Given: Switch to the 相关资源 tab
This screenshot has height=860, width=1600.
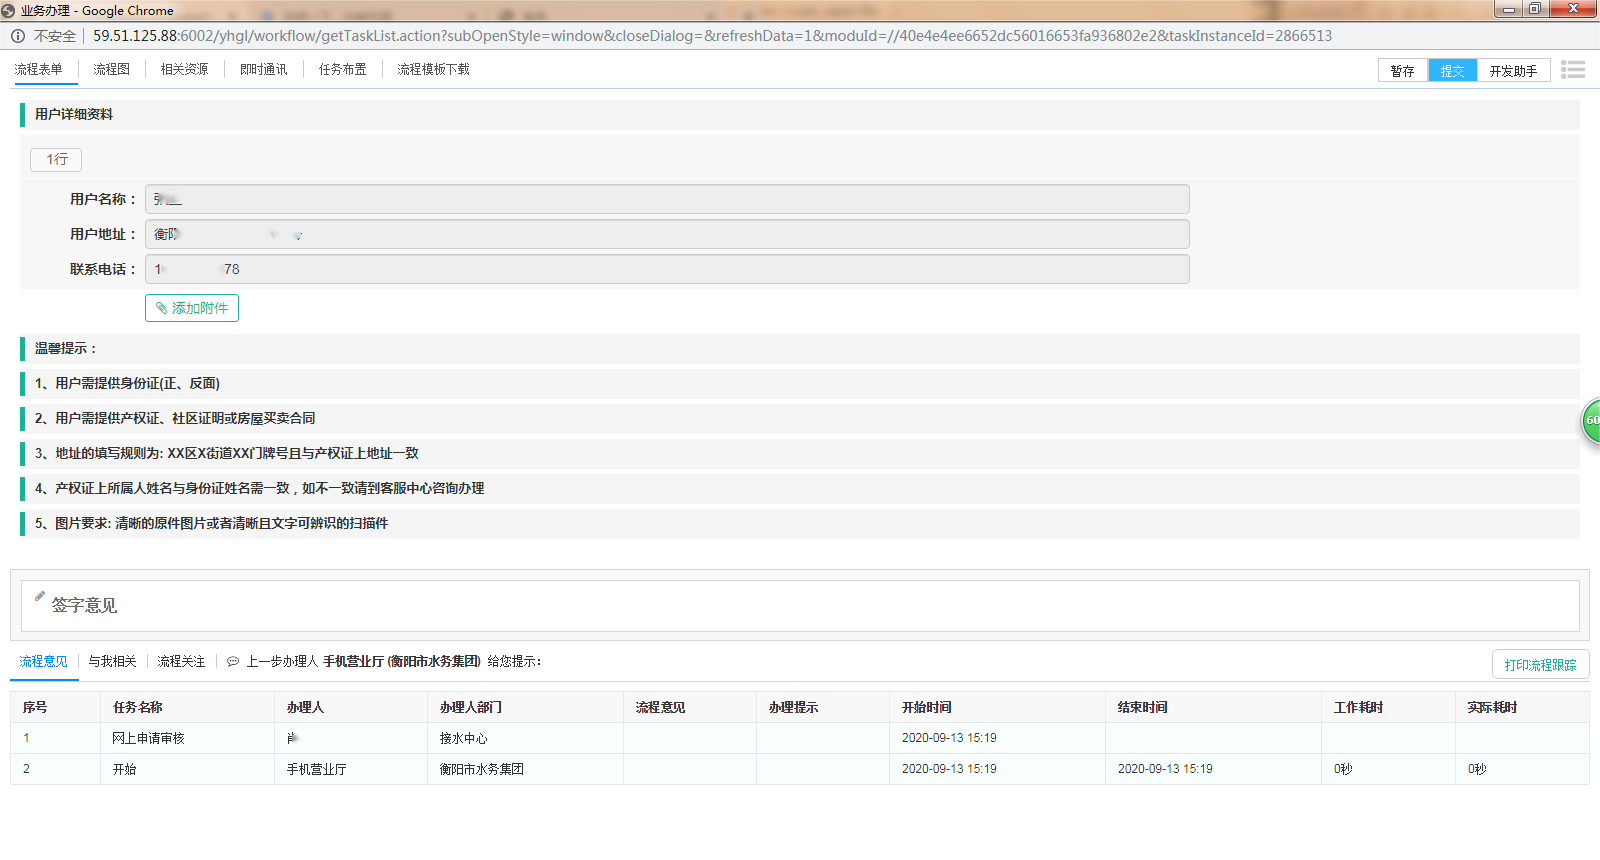Looking at the screenshot, I should coord(184,69).
